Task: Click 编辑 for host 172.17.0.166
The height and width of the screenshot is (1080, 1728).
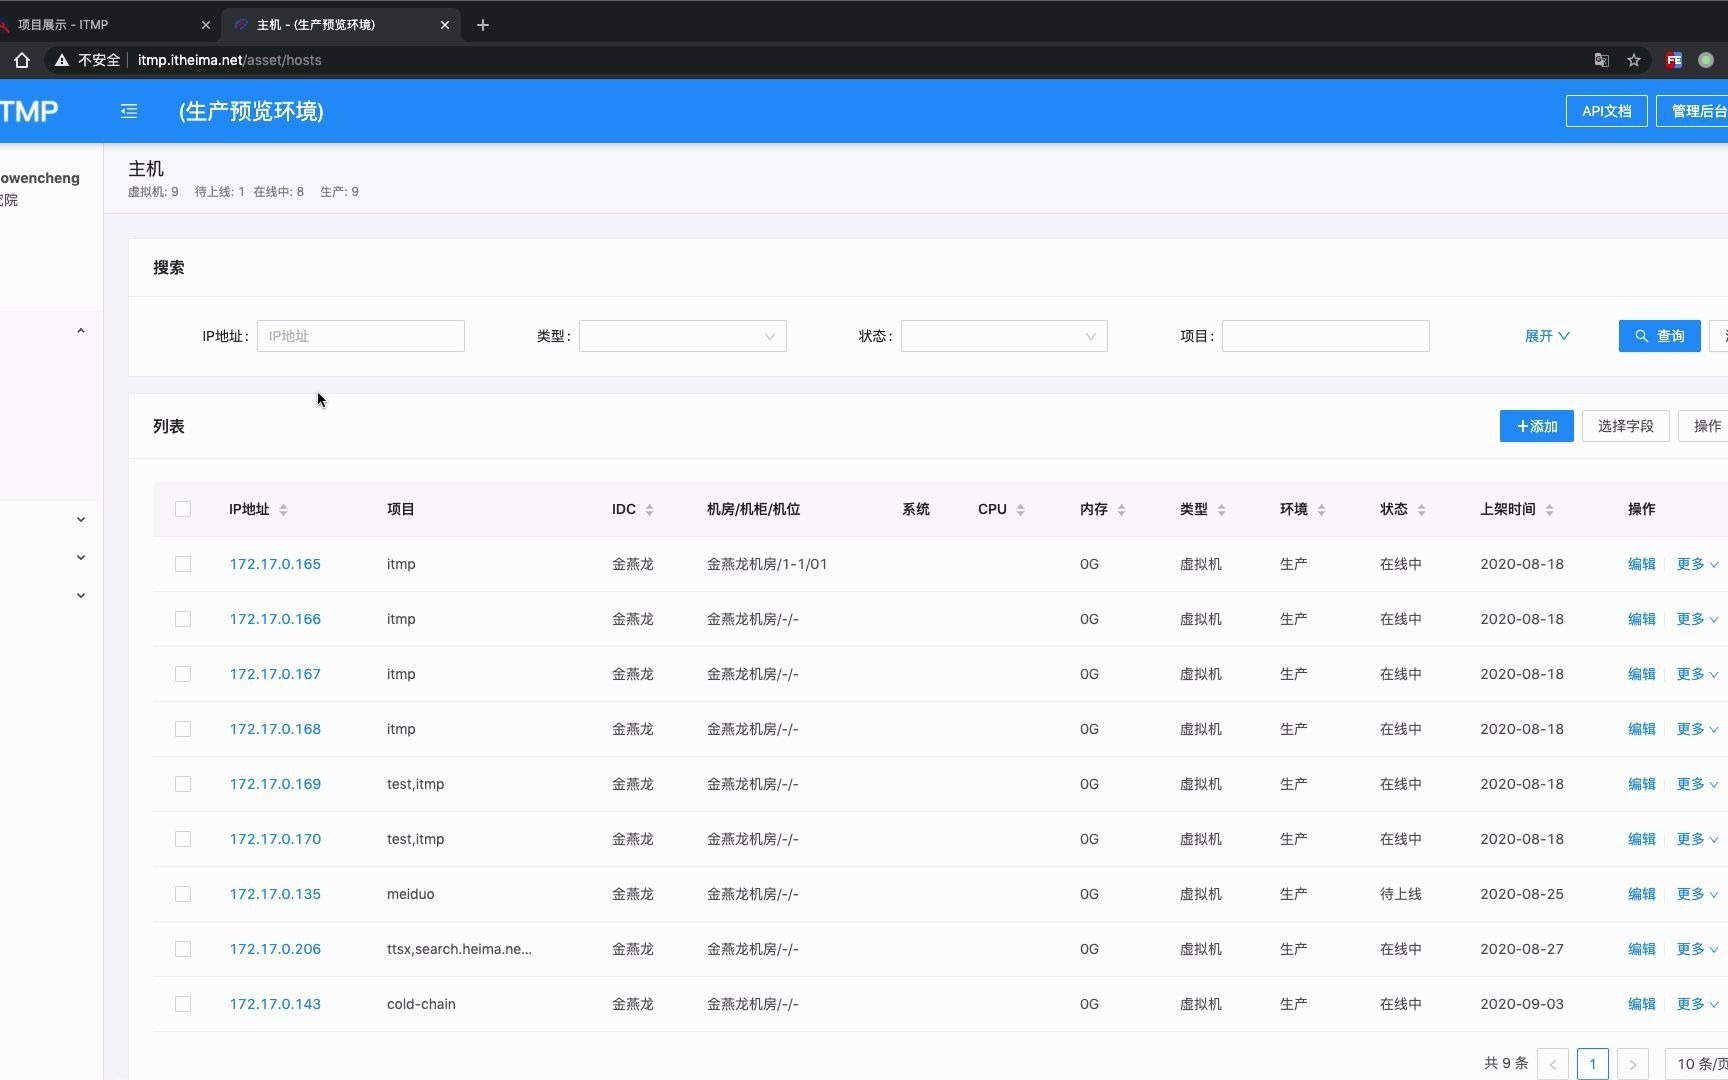Action: (1642, 619)
